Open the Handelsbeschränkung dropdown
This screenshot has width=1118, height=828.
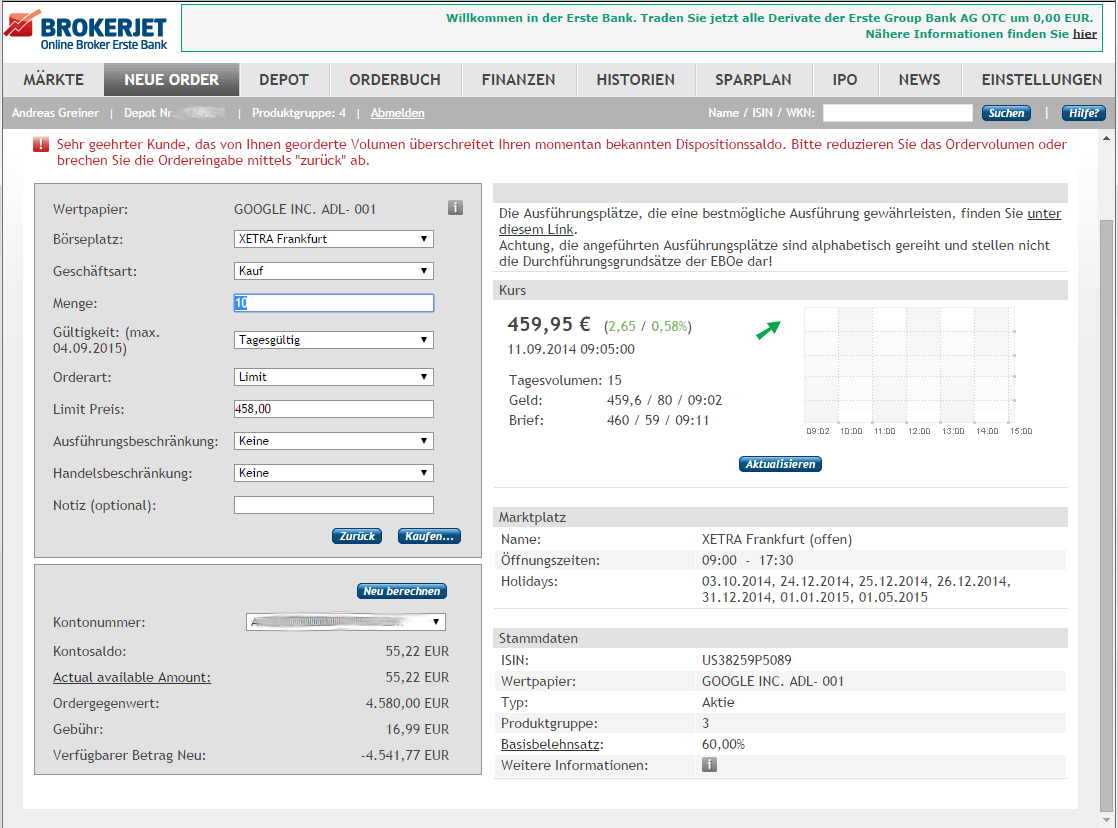[334, 473]
